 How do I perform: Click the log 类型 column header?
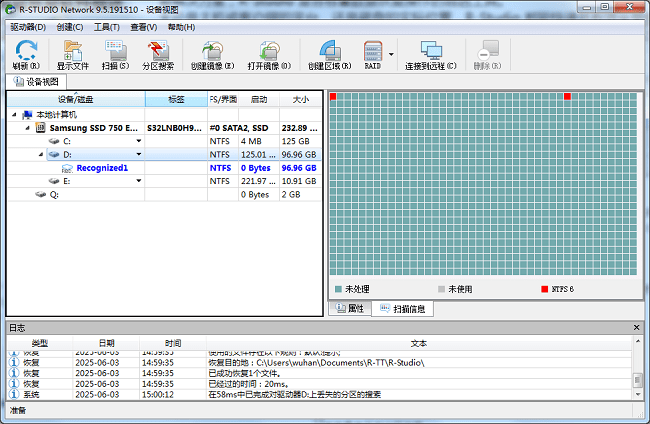tap(40, 343)
